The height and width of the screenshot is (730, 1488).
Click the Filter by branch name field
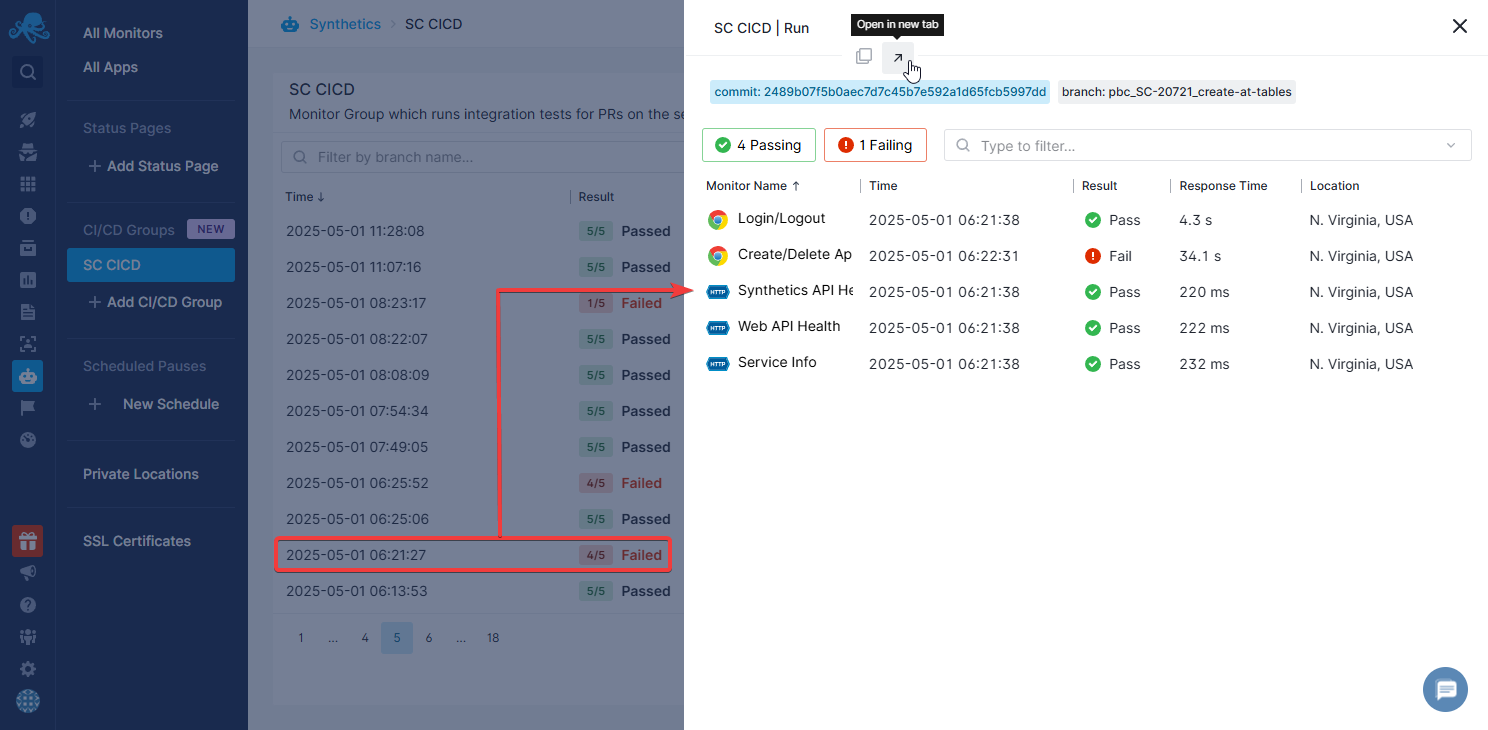[x=482, y=157]
